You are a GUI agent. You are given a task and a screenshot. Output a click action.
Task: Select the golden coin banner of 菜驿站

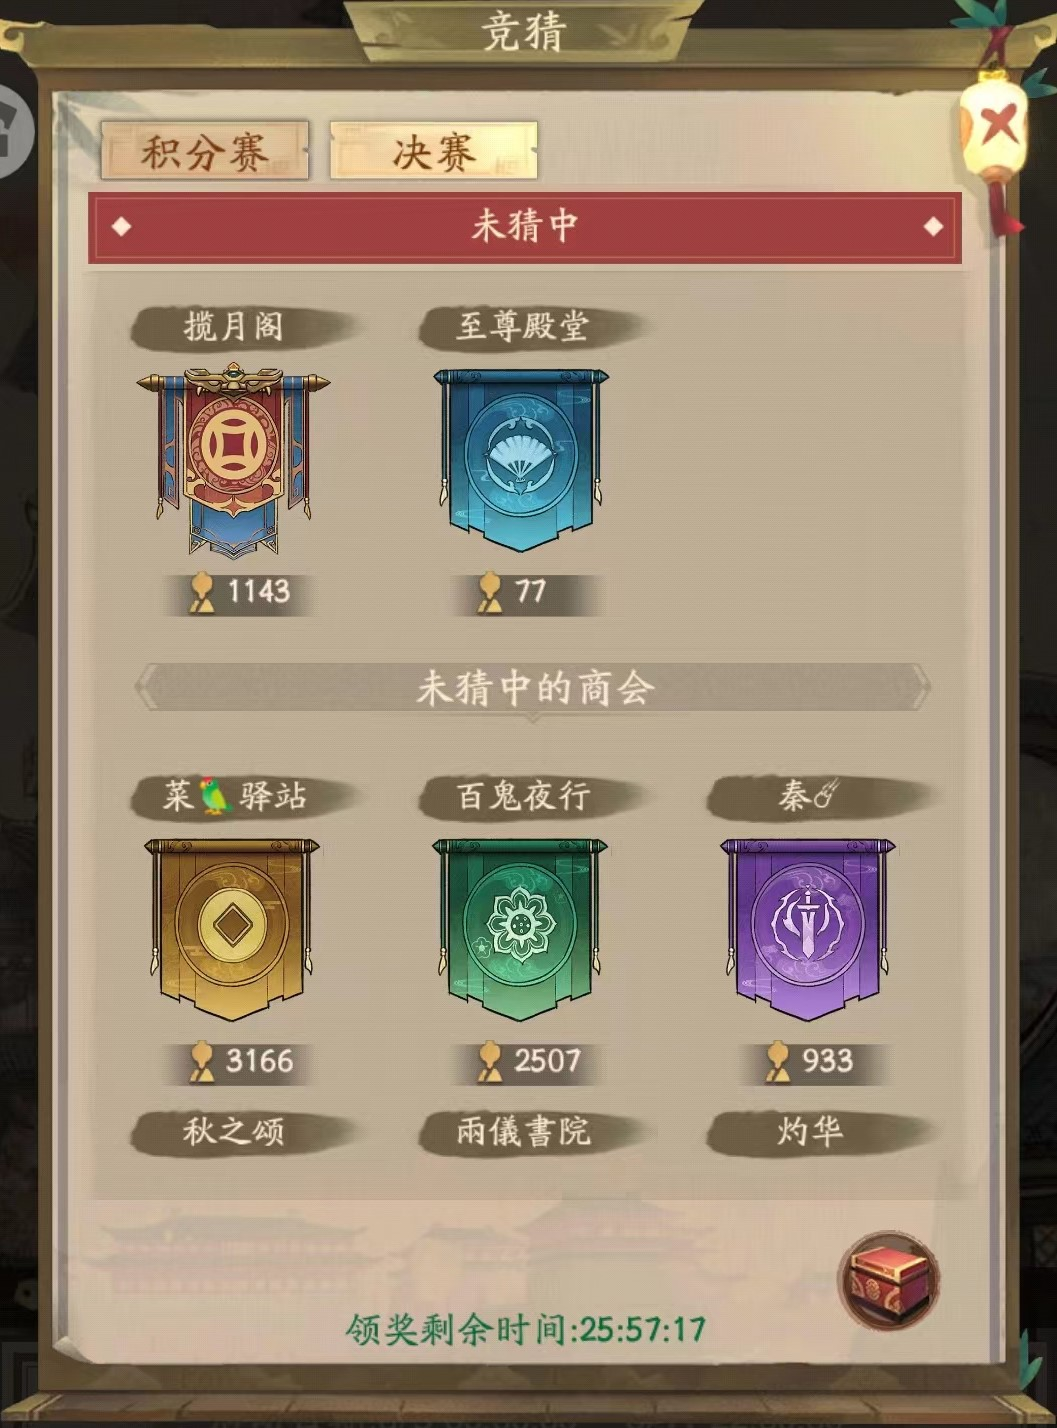233,929
